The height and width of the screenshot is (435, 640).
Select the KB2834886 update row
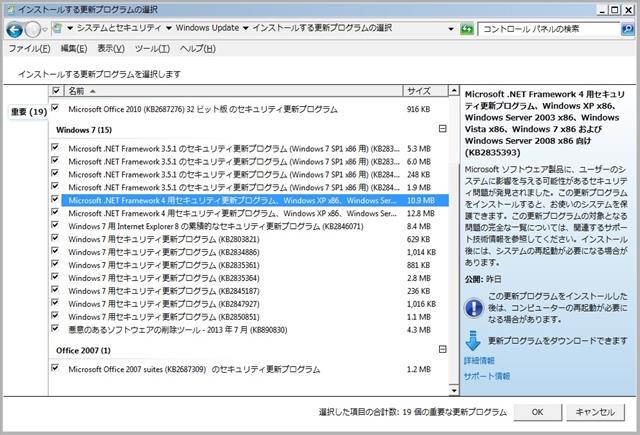pyautogui.click(x=249, y=252)
